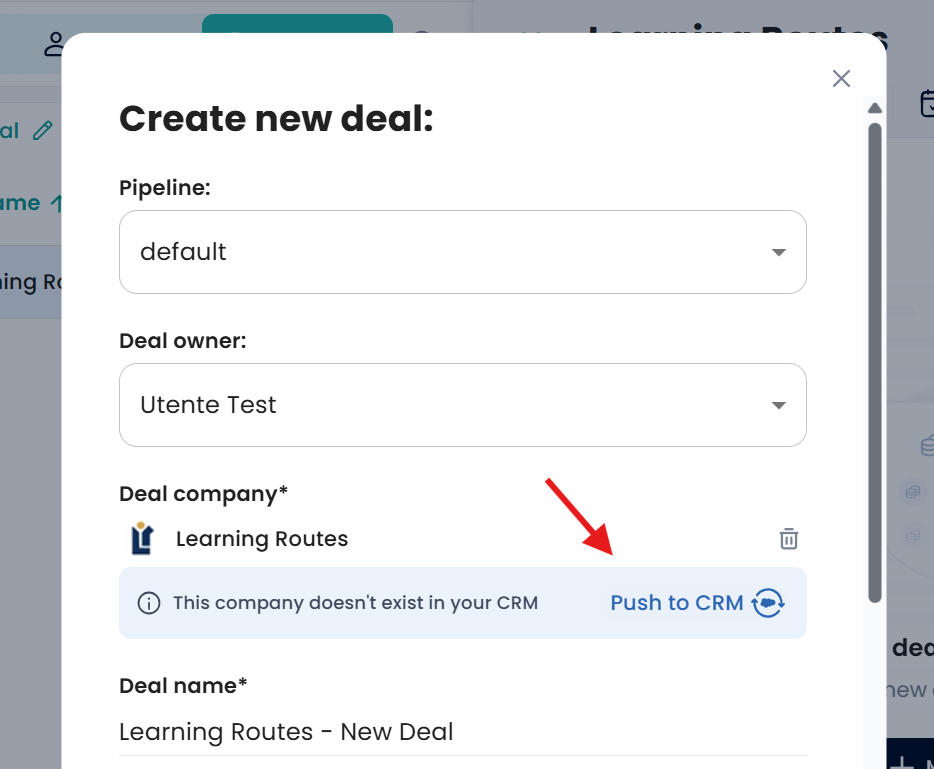
Task: Click the Deal owner dropdown arrow
Action: (x=779, y=405)
